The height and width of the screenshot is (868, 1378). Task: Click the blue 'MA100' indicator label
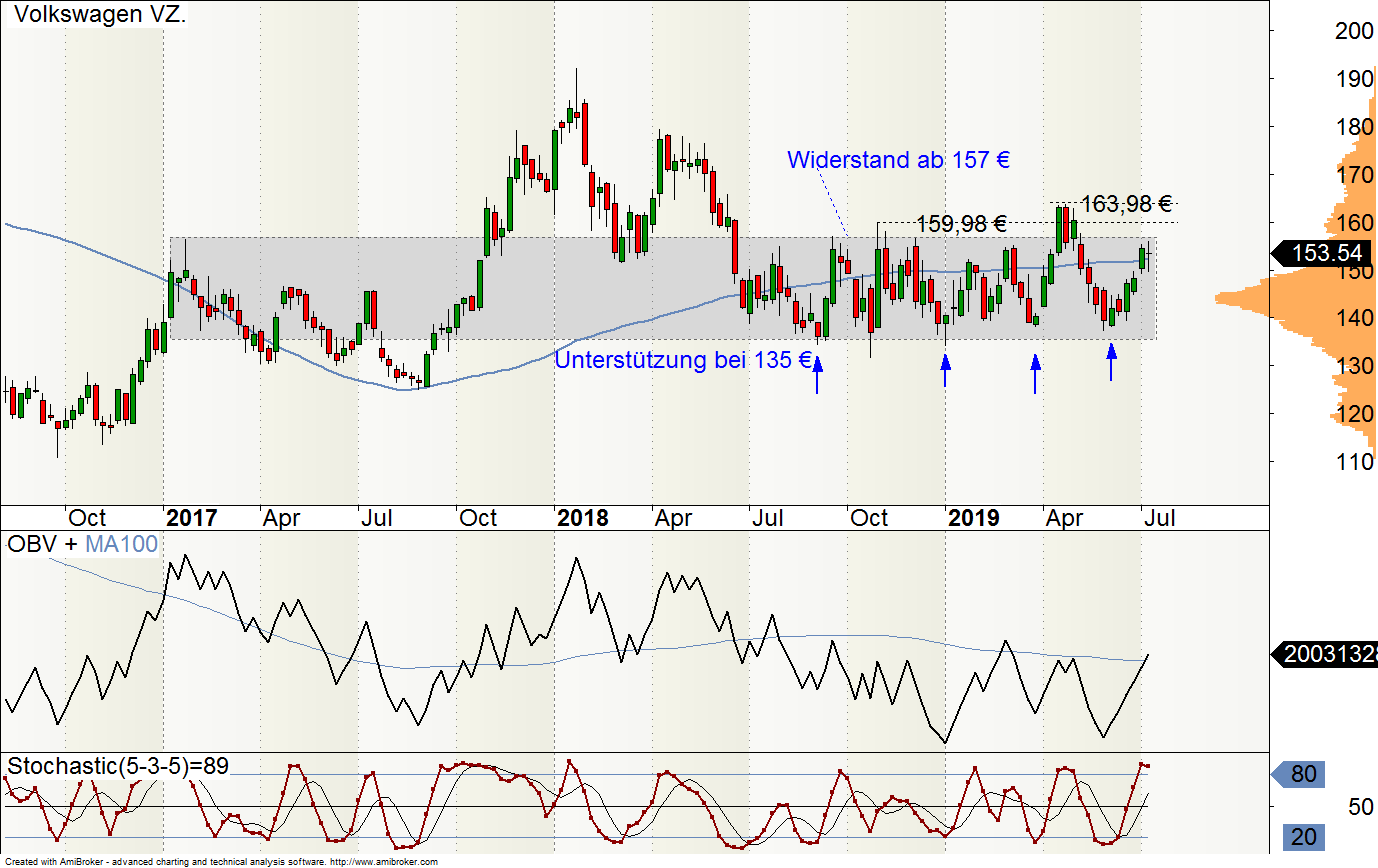(x=121, y=544)
